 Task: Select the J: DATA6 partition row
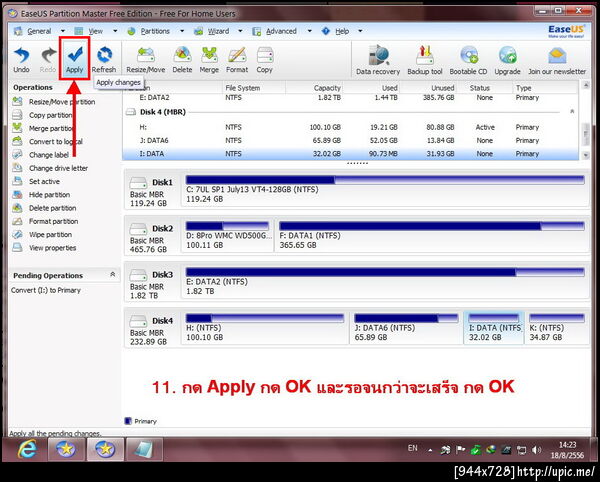pyautogui.click(x=350, y=140)
